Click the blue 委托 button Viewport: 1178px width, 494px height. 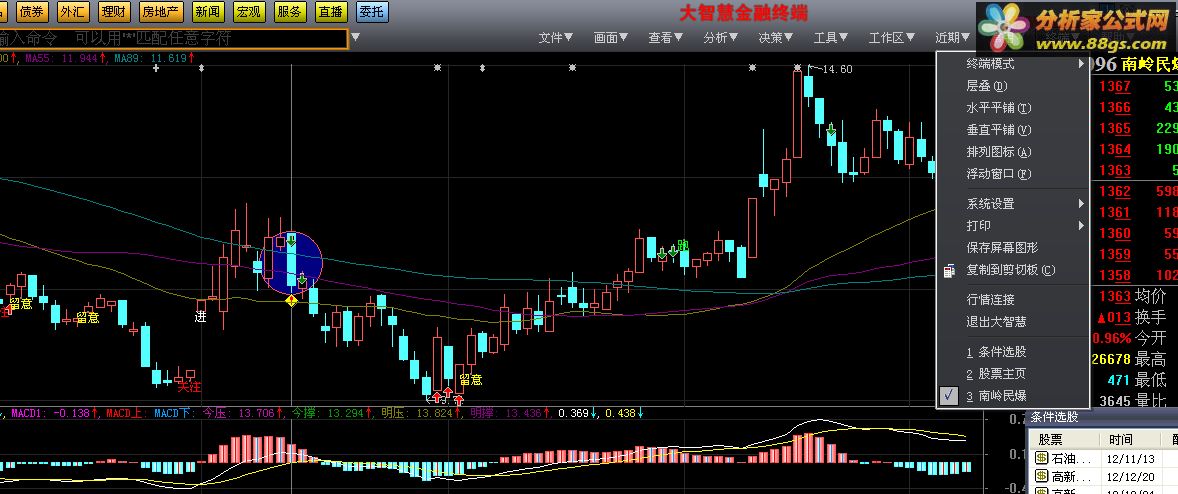372,11
